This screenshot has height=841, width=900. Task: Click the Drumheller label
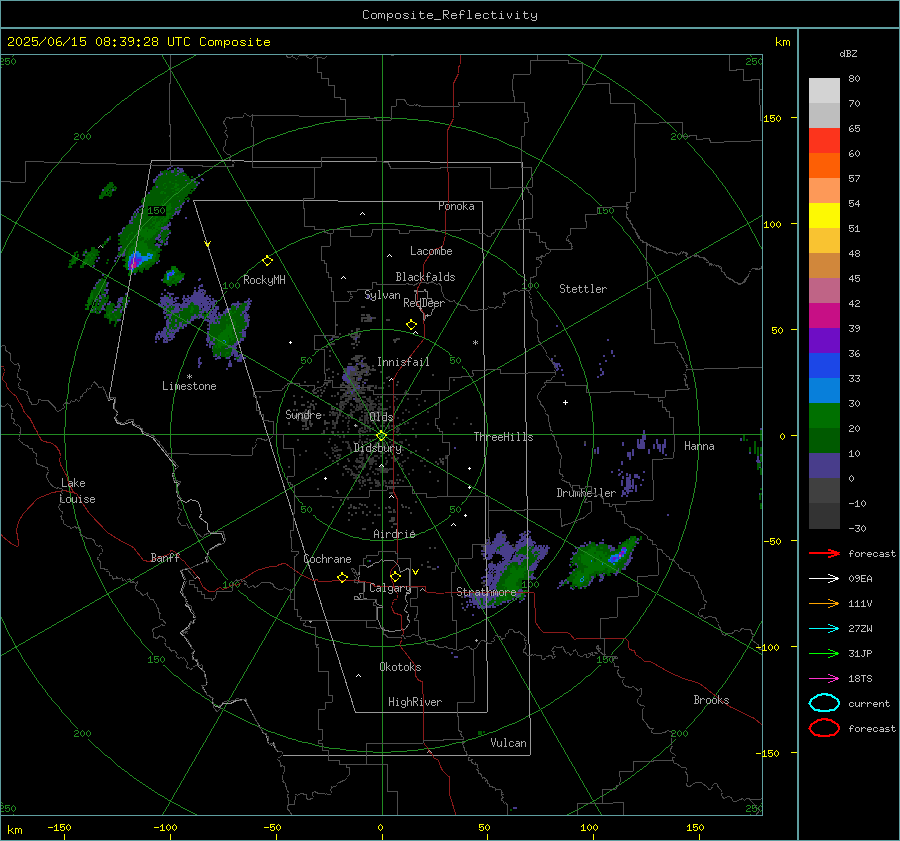click(x=586, y=493)
